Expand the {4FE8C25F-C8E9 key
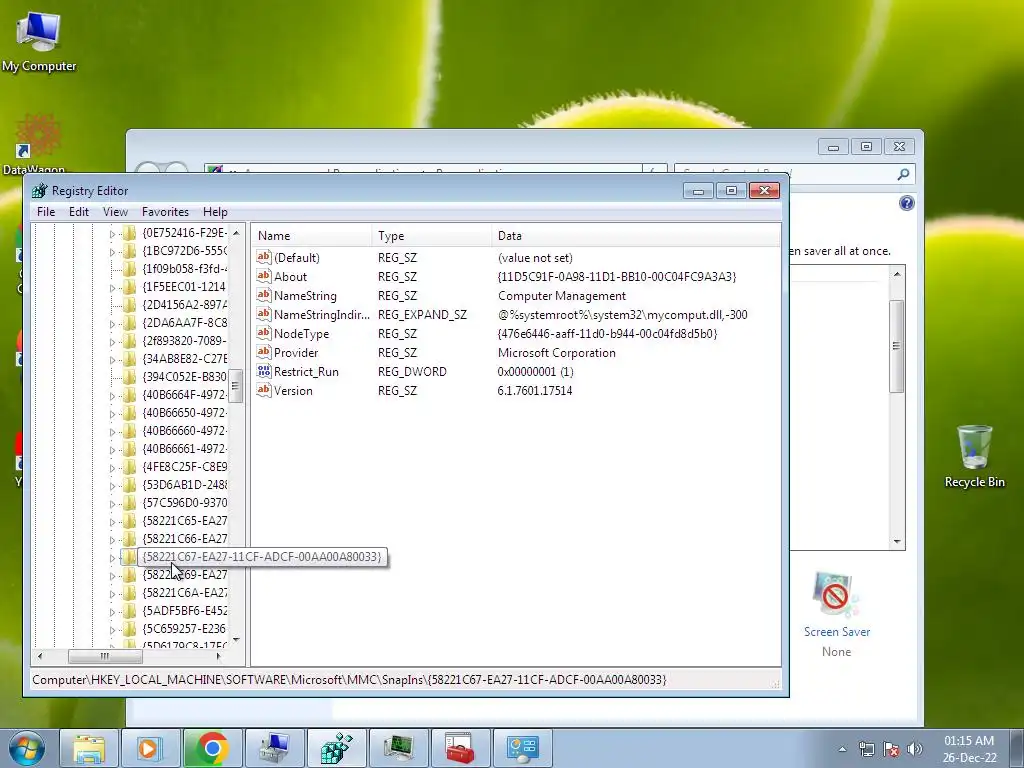 pyautogui.click(x=112, y=468)
